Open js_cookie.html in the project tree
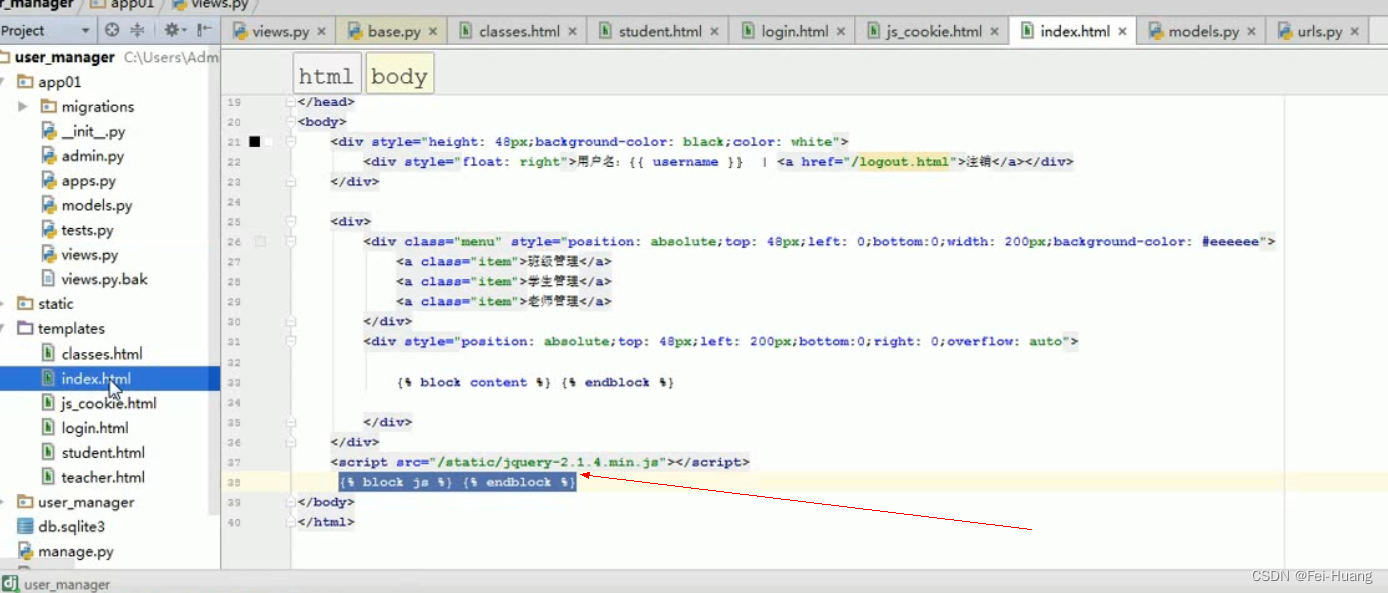 pos(108,403)
